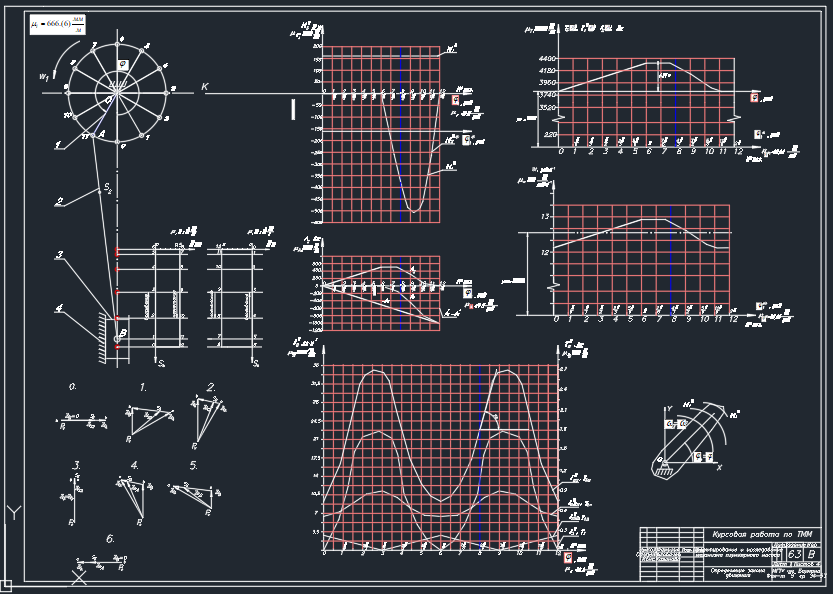The height and width of the screenshot is (594, 833).
Task: Click the 4180 axis value on the top-right chart
Action: click(x=547, y=71)
